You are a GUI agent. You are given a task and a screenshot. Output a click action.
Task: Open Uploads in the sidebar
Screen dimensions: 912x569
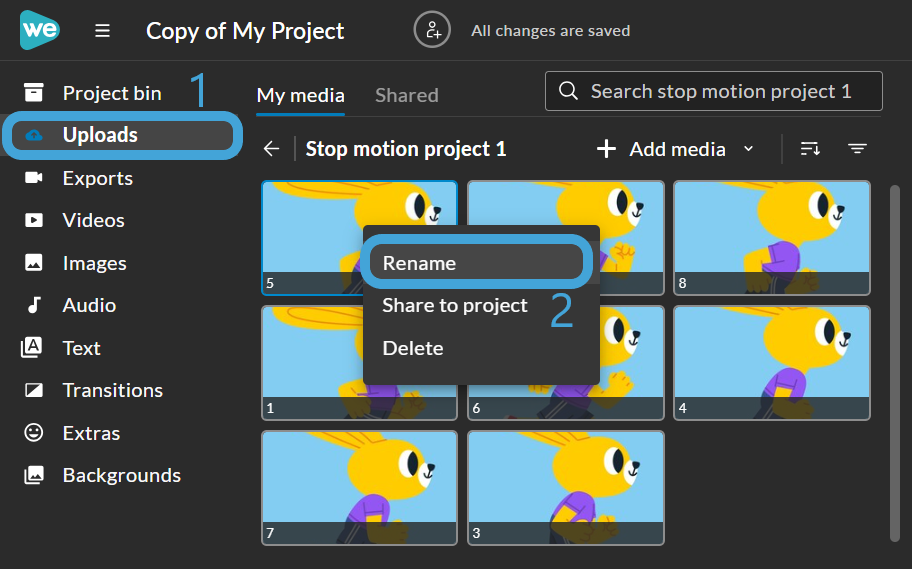pyautogui.click(x=123, y=135)
